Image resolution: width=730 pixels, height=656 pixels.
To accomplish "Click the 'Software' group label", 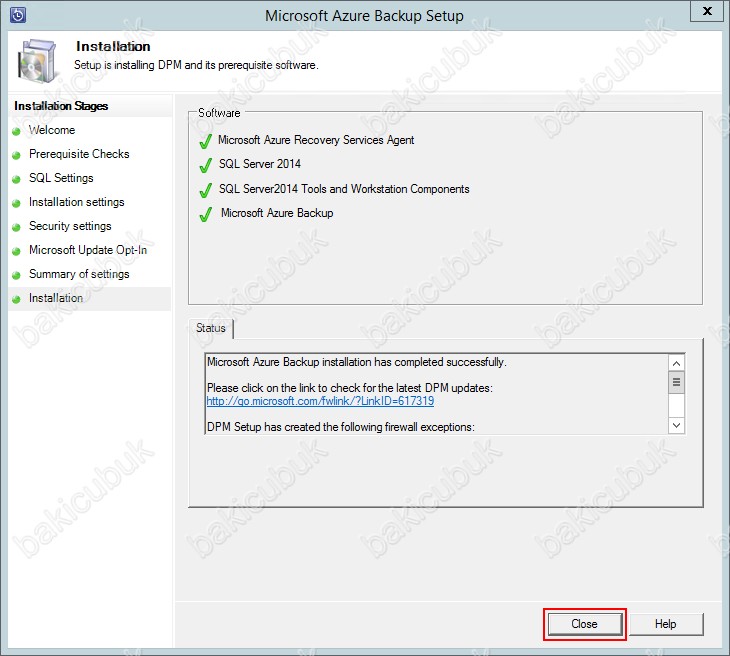I will coord(219,113).
